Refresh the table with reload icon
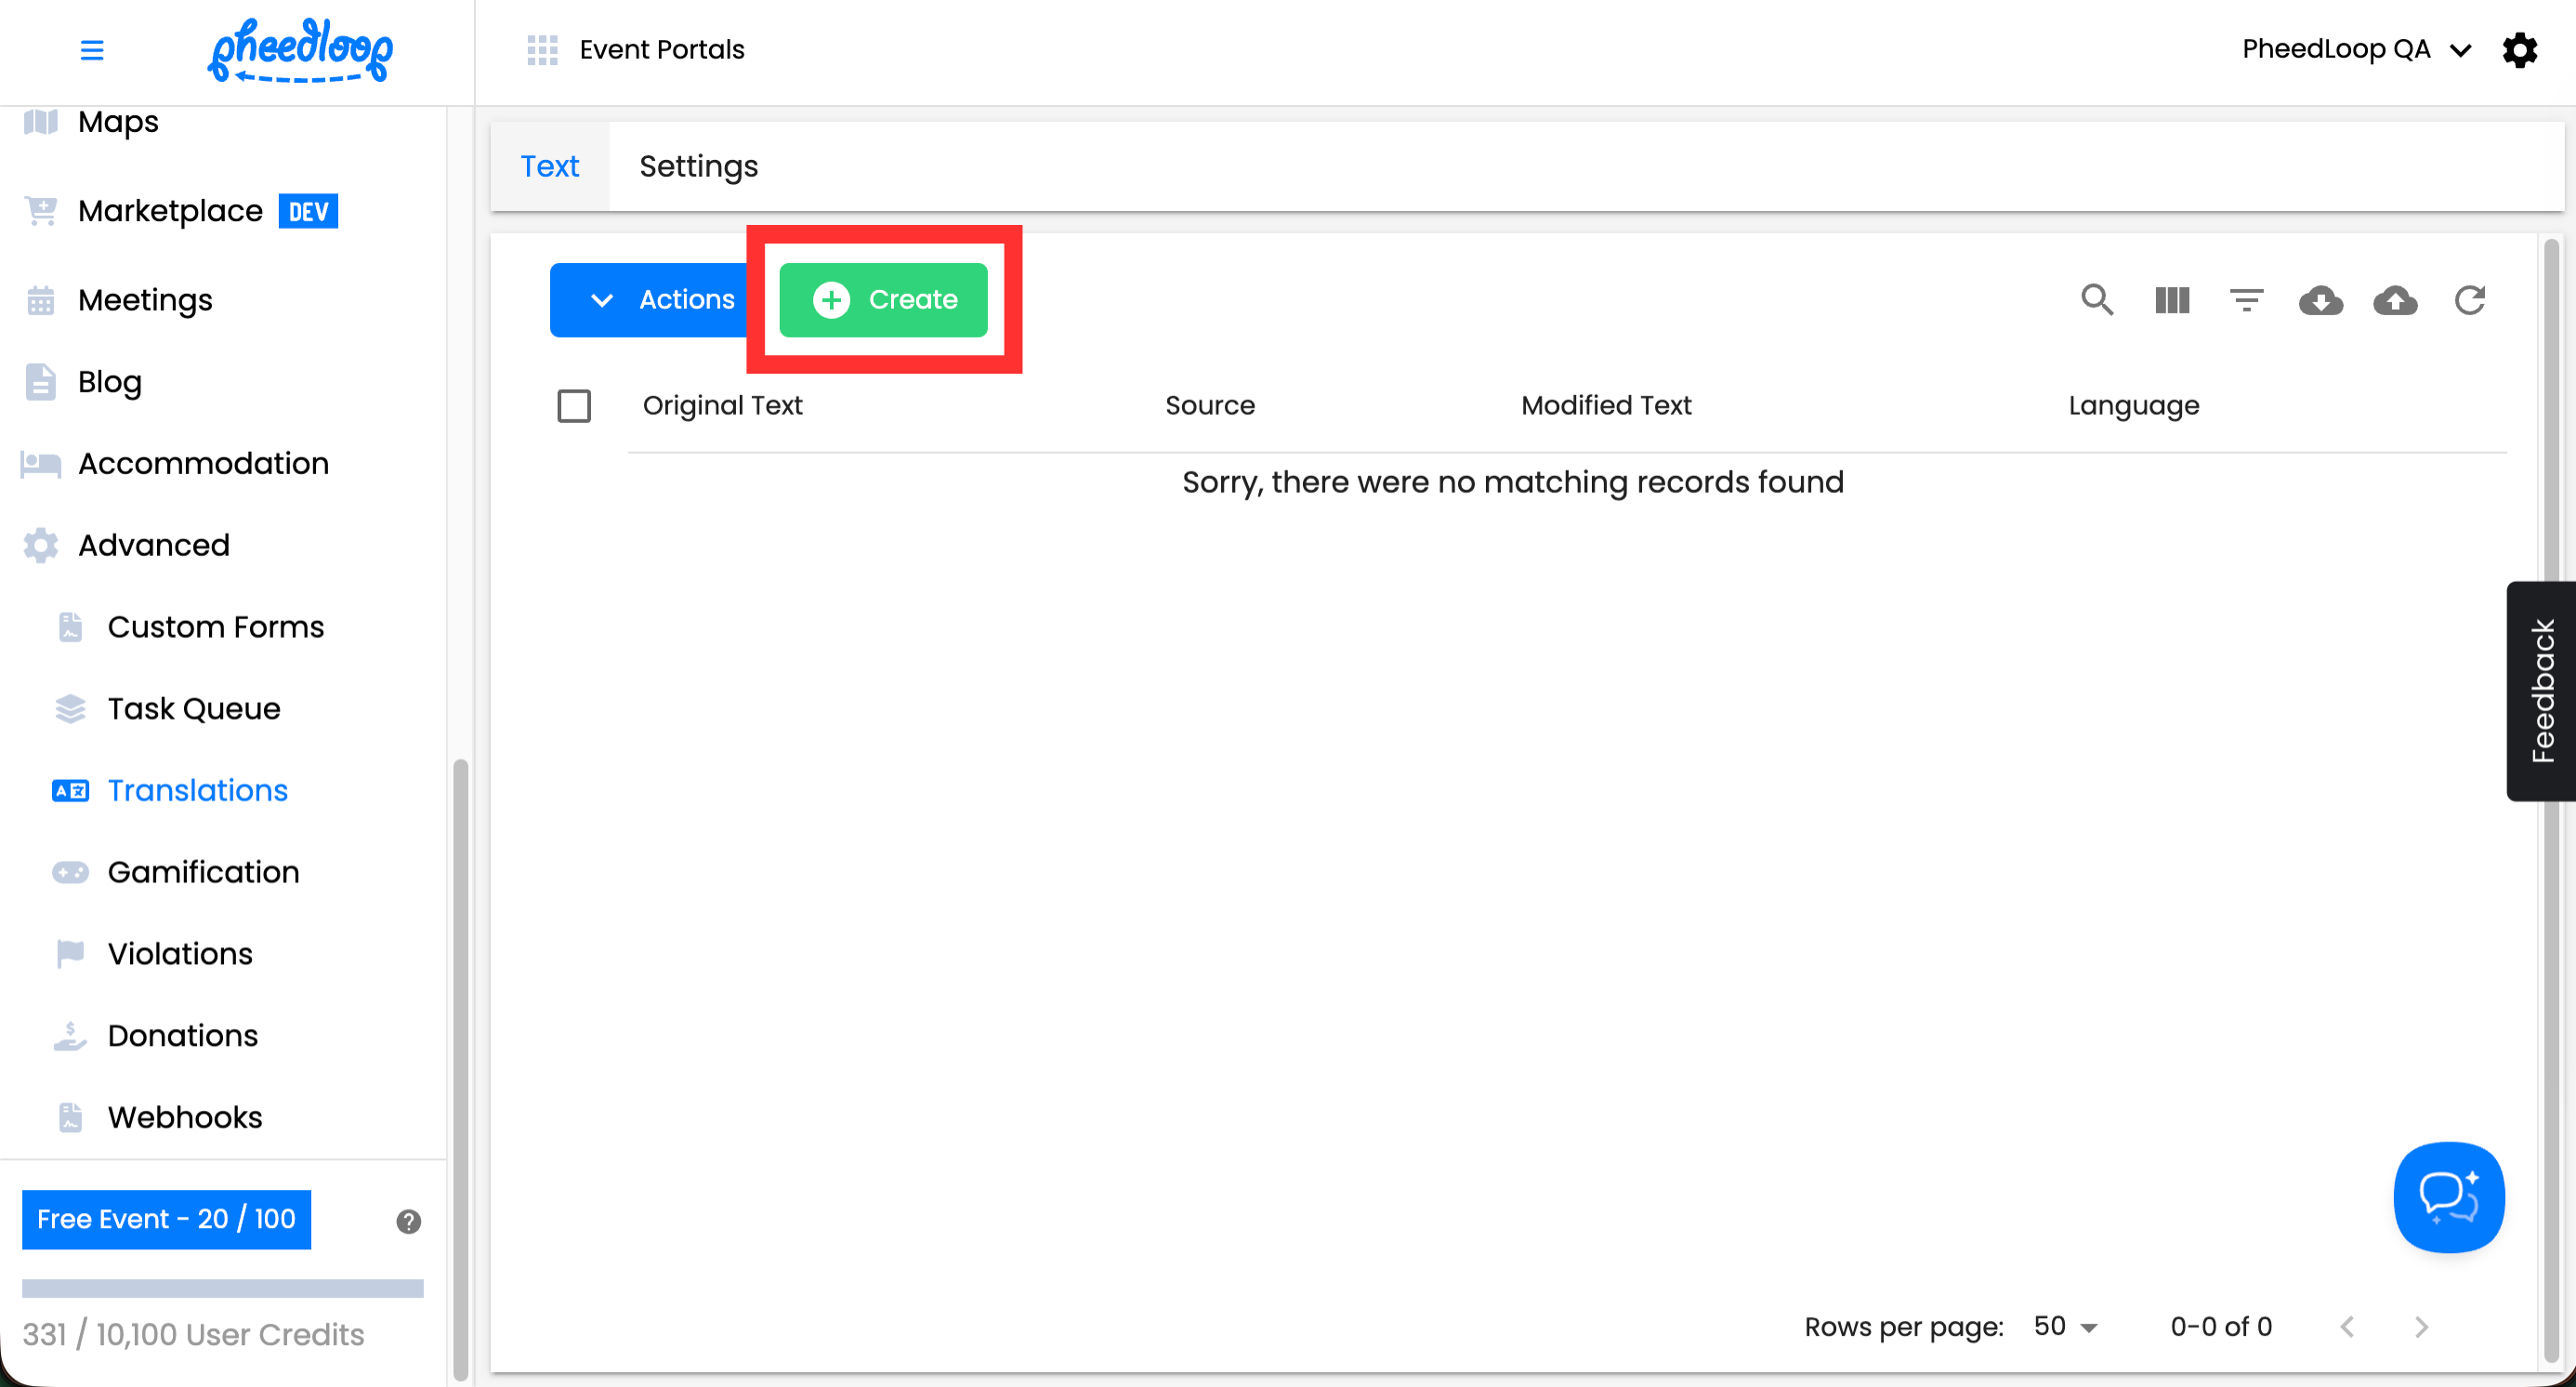 (2469, 300)
